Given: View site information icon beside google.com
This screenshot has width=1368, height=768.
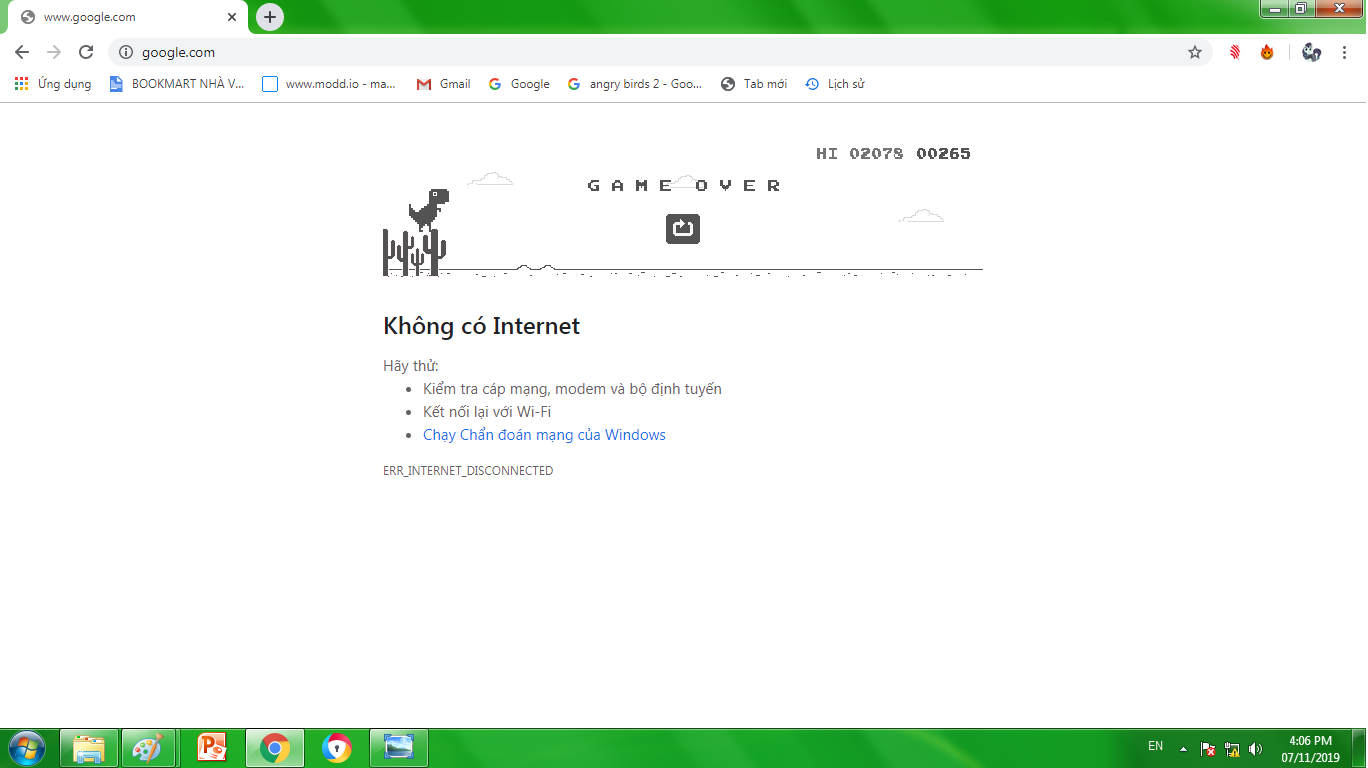Looking at the screenshot, I should tap(126, 52).
